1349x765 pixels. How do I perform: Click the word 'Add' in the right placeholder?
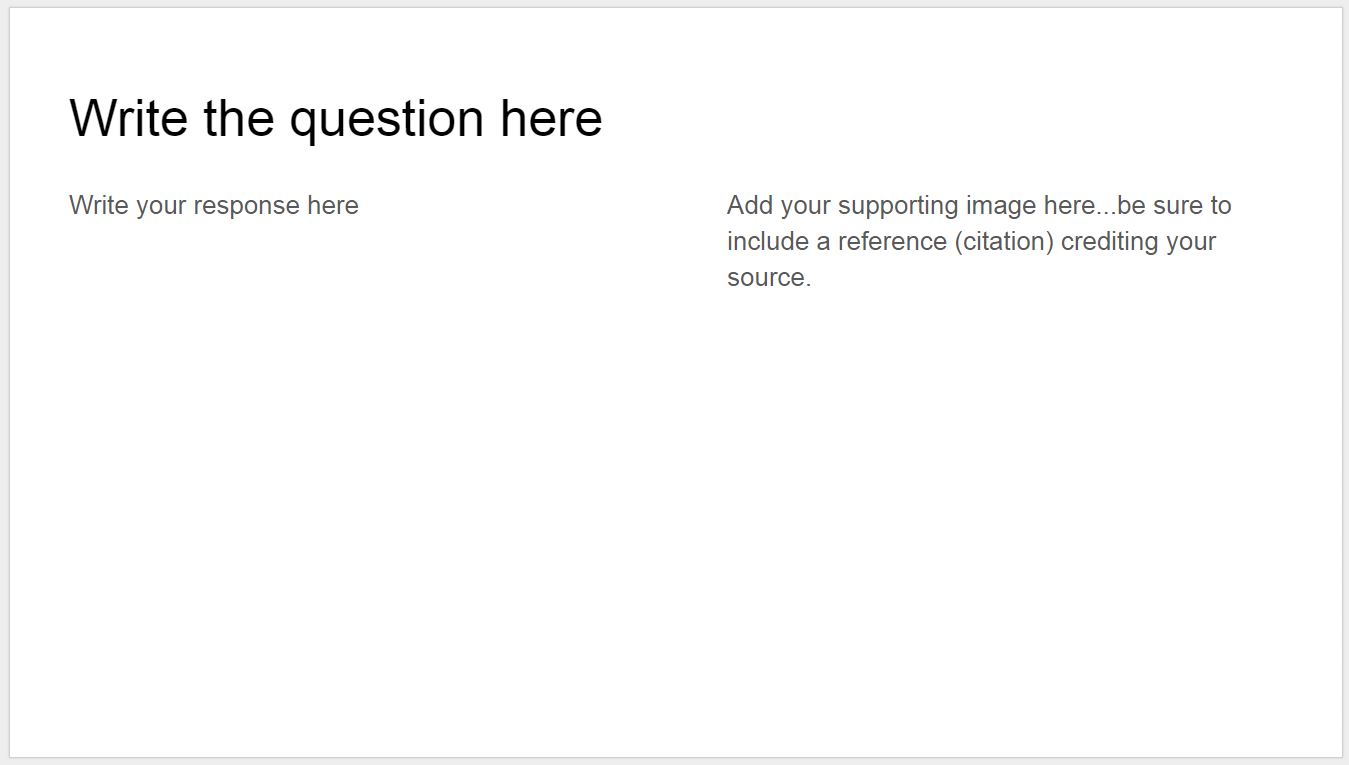750,205
